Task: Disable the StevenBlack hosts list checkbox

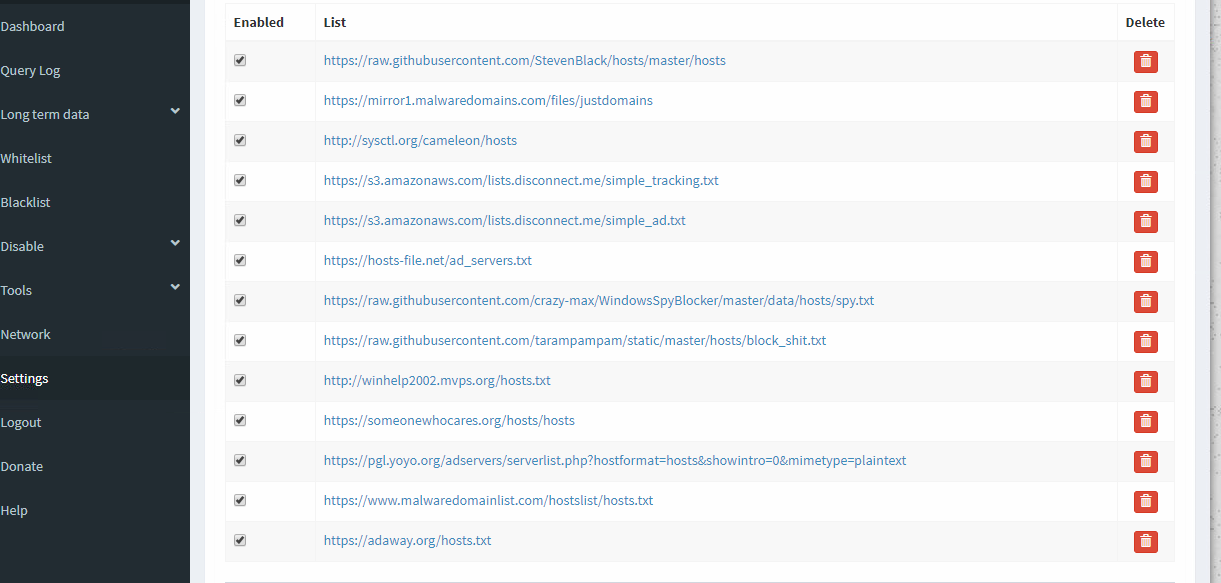Action: tap(240, 61)
